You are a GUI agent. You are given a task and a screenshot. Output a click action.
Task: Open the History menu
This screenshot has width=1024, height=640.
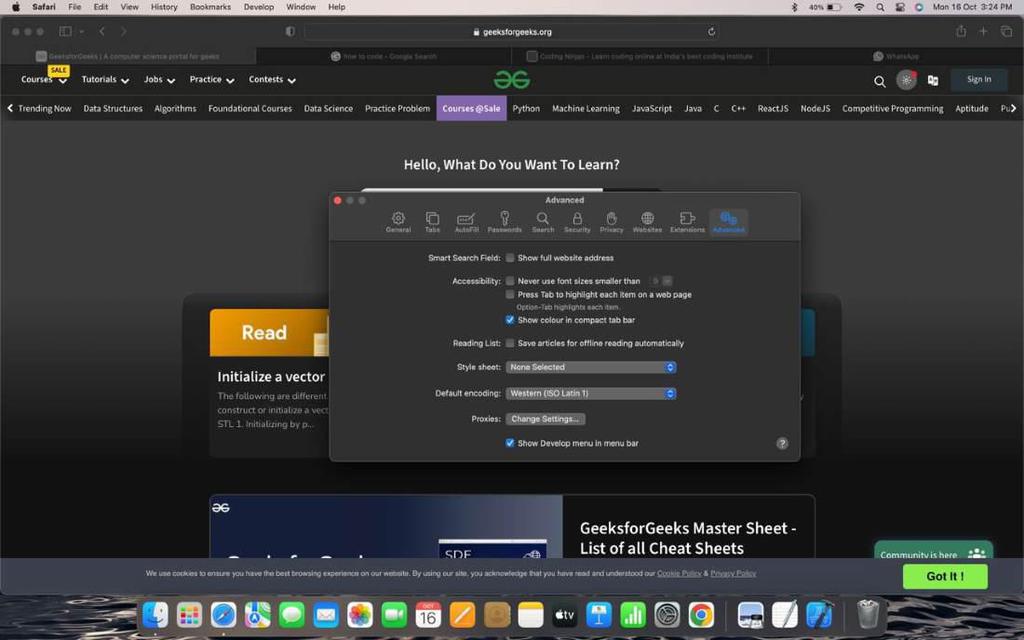[164, 7]
